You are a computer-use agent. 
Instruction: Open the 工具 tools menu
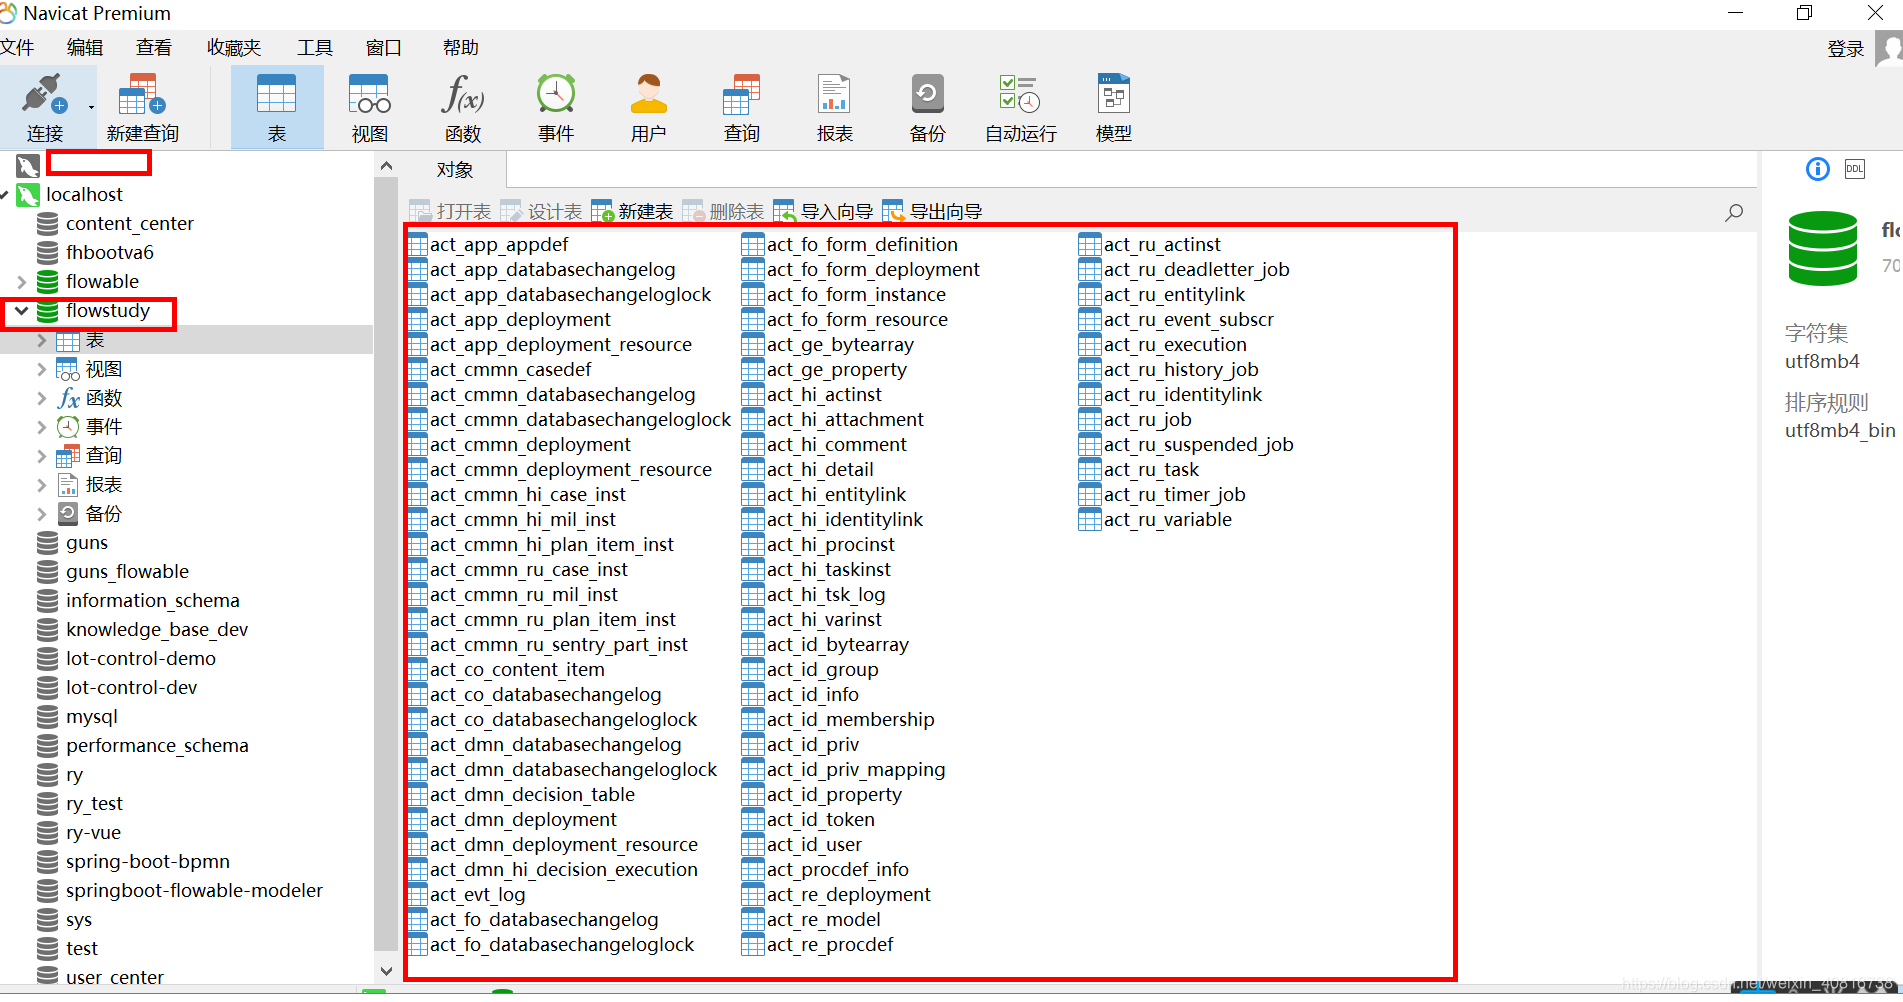point(315,47)
